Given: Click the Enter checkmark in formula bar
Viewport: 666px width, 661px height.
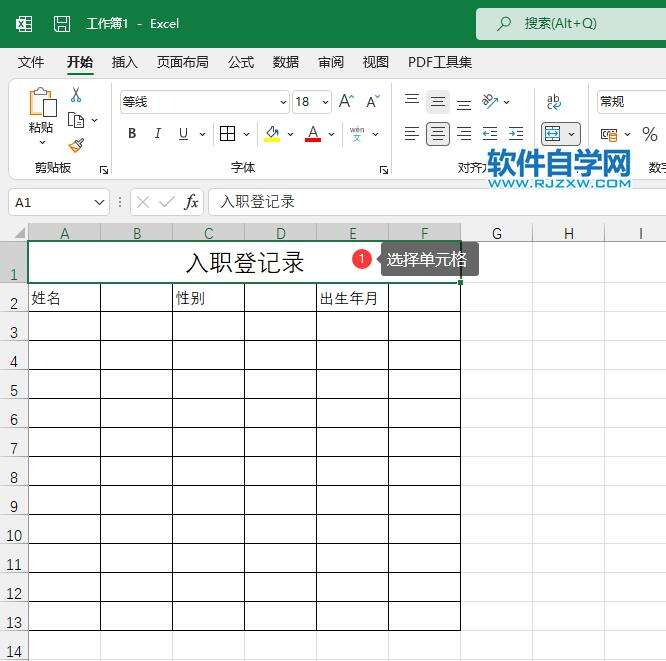Looking at the screenshot, I should tap(166, 202).
